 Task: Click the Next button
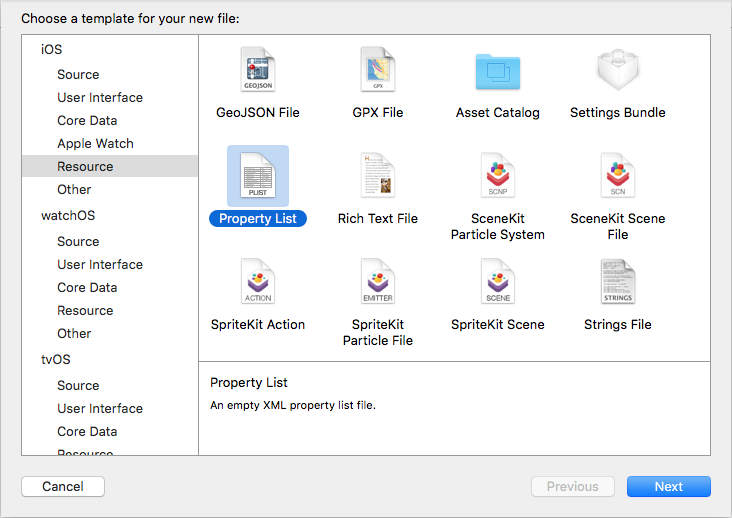tap(669, 487)
